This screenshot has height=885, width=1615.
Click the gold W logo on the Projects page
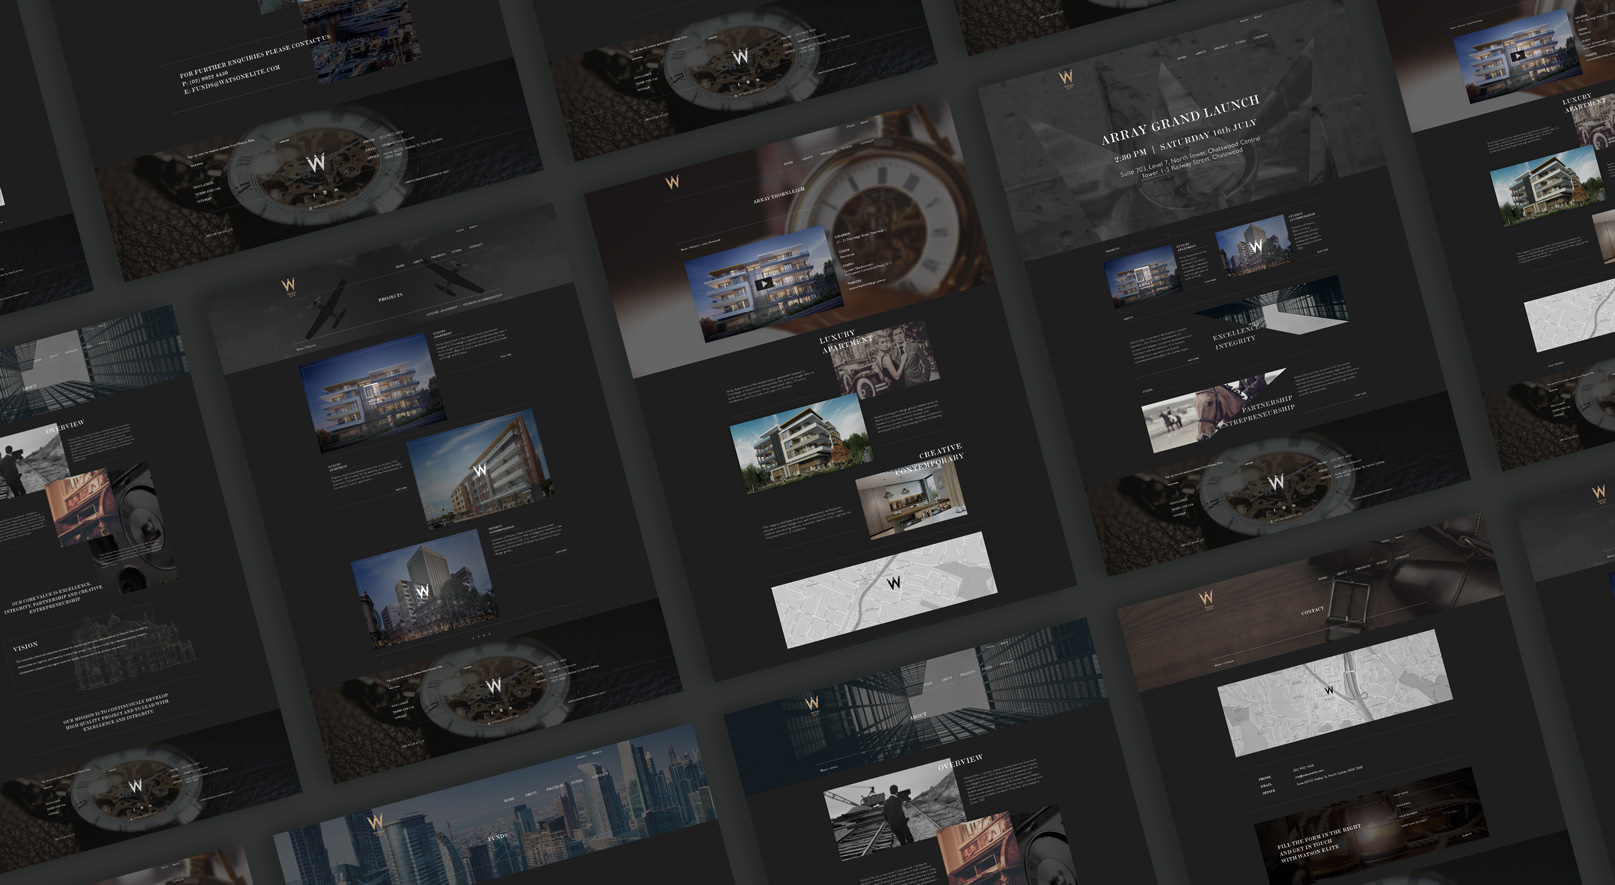(x=289, y=288)
